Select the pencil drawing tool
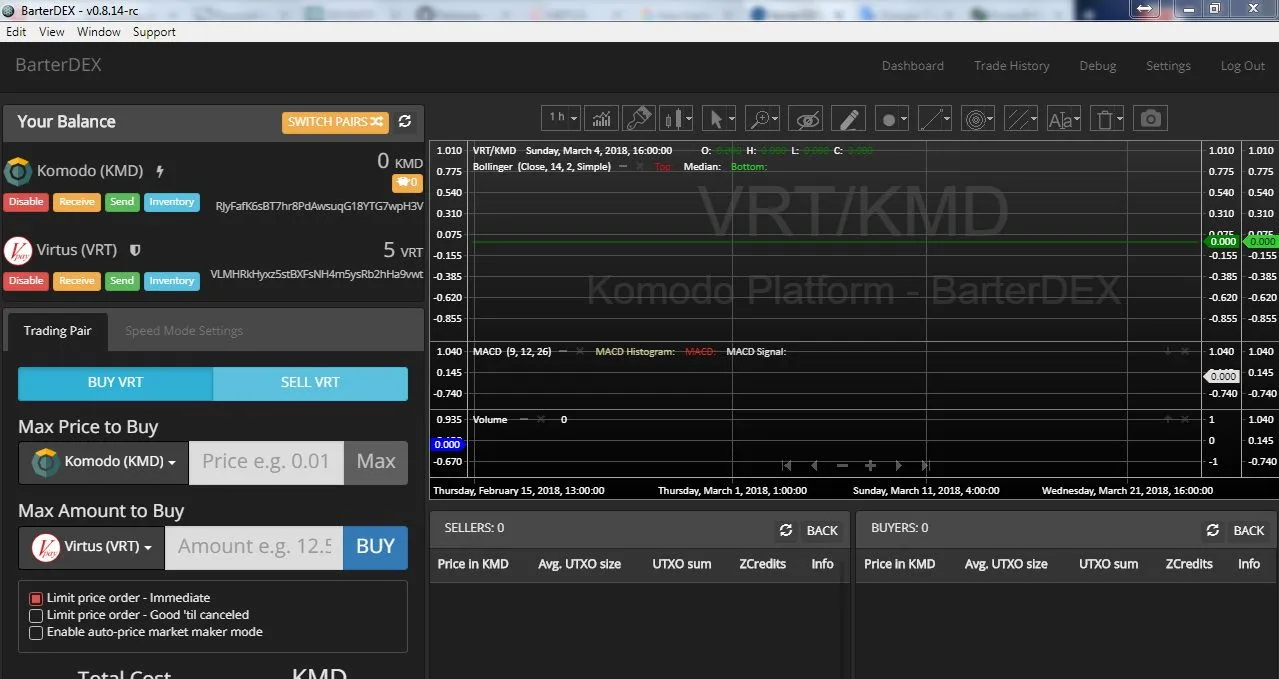1279x679 pixels. [x=848, y=119]
